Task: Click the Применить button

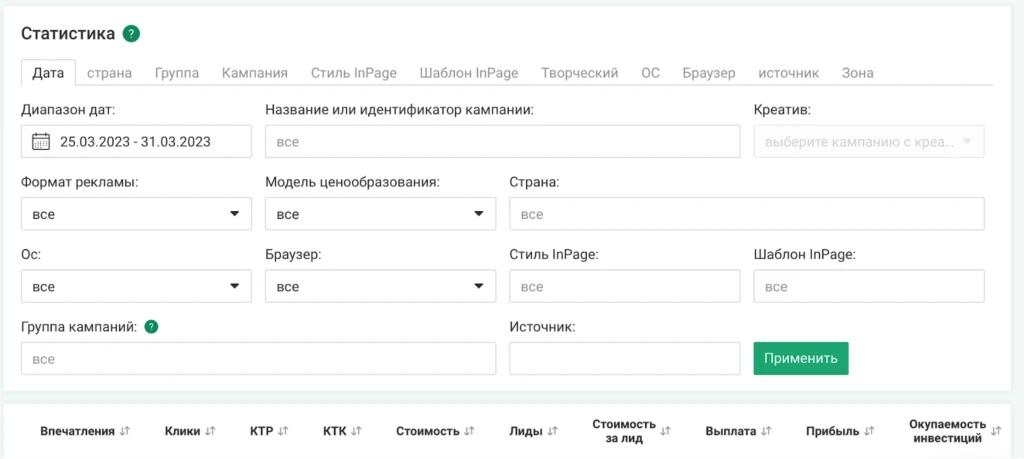Action: click(801, 358)
